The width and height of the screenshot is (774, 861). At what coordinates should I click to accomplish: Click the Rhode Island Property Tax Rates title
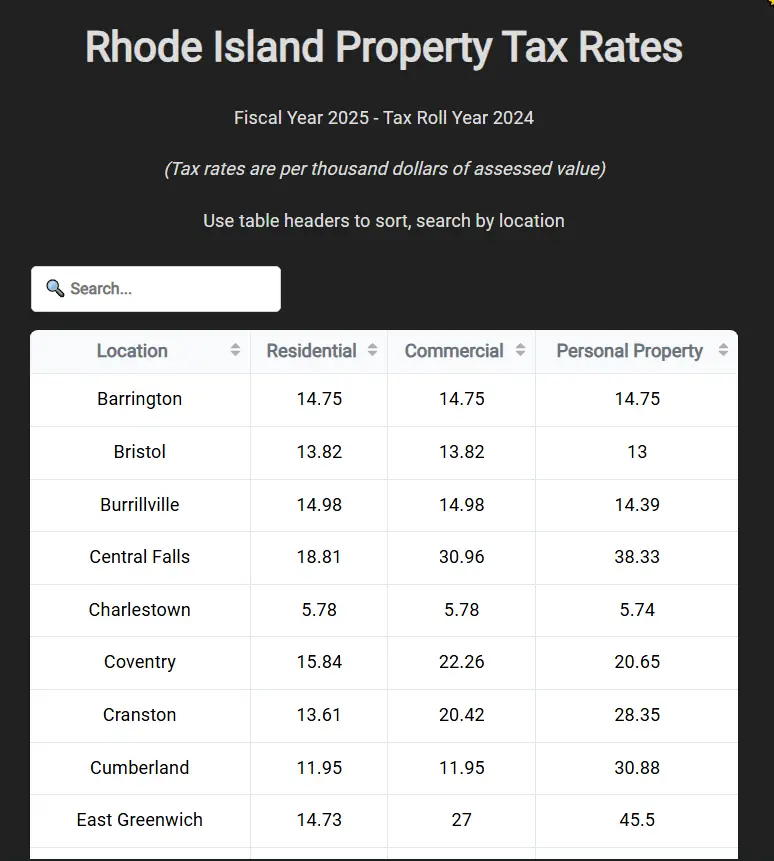click(384, 46)
